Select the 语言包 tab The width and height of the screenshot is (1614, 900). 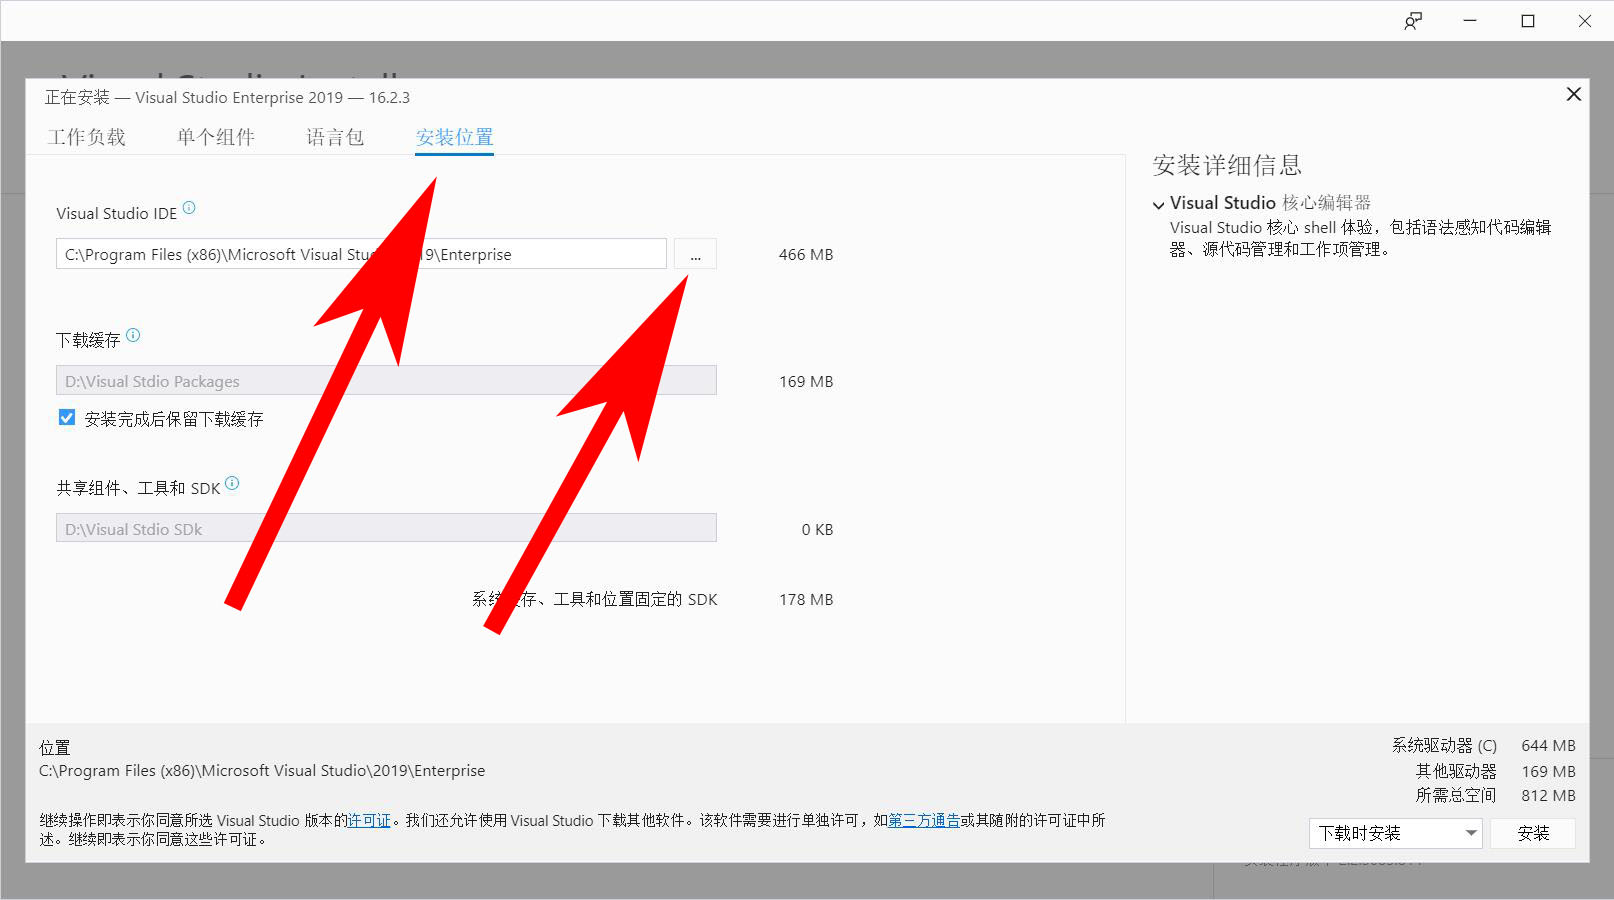tap(335, 137)
